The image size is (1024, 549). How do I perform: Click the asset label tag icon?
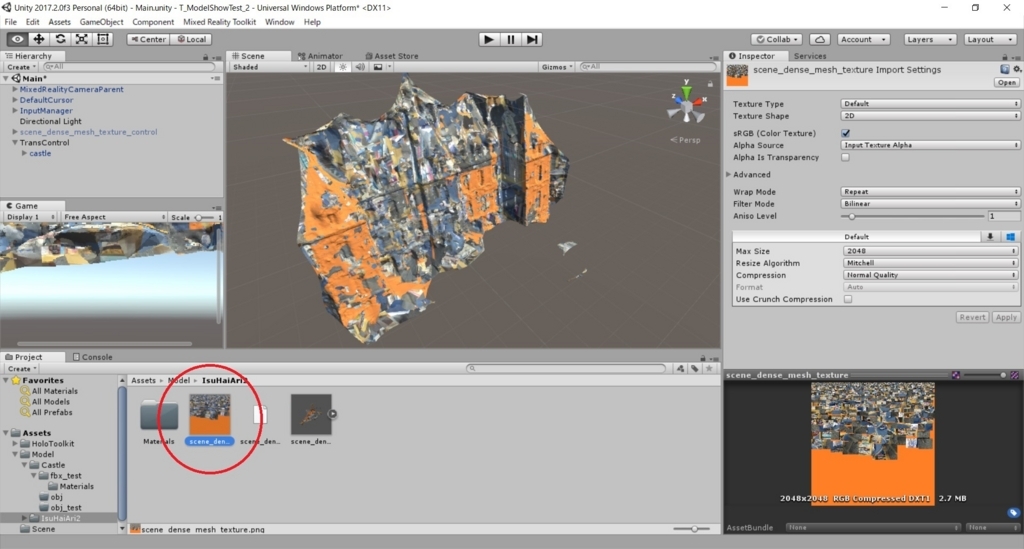(1013, 512)
